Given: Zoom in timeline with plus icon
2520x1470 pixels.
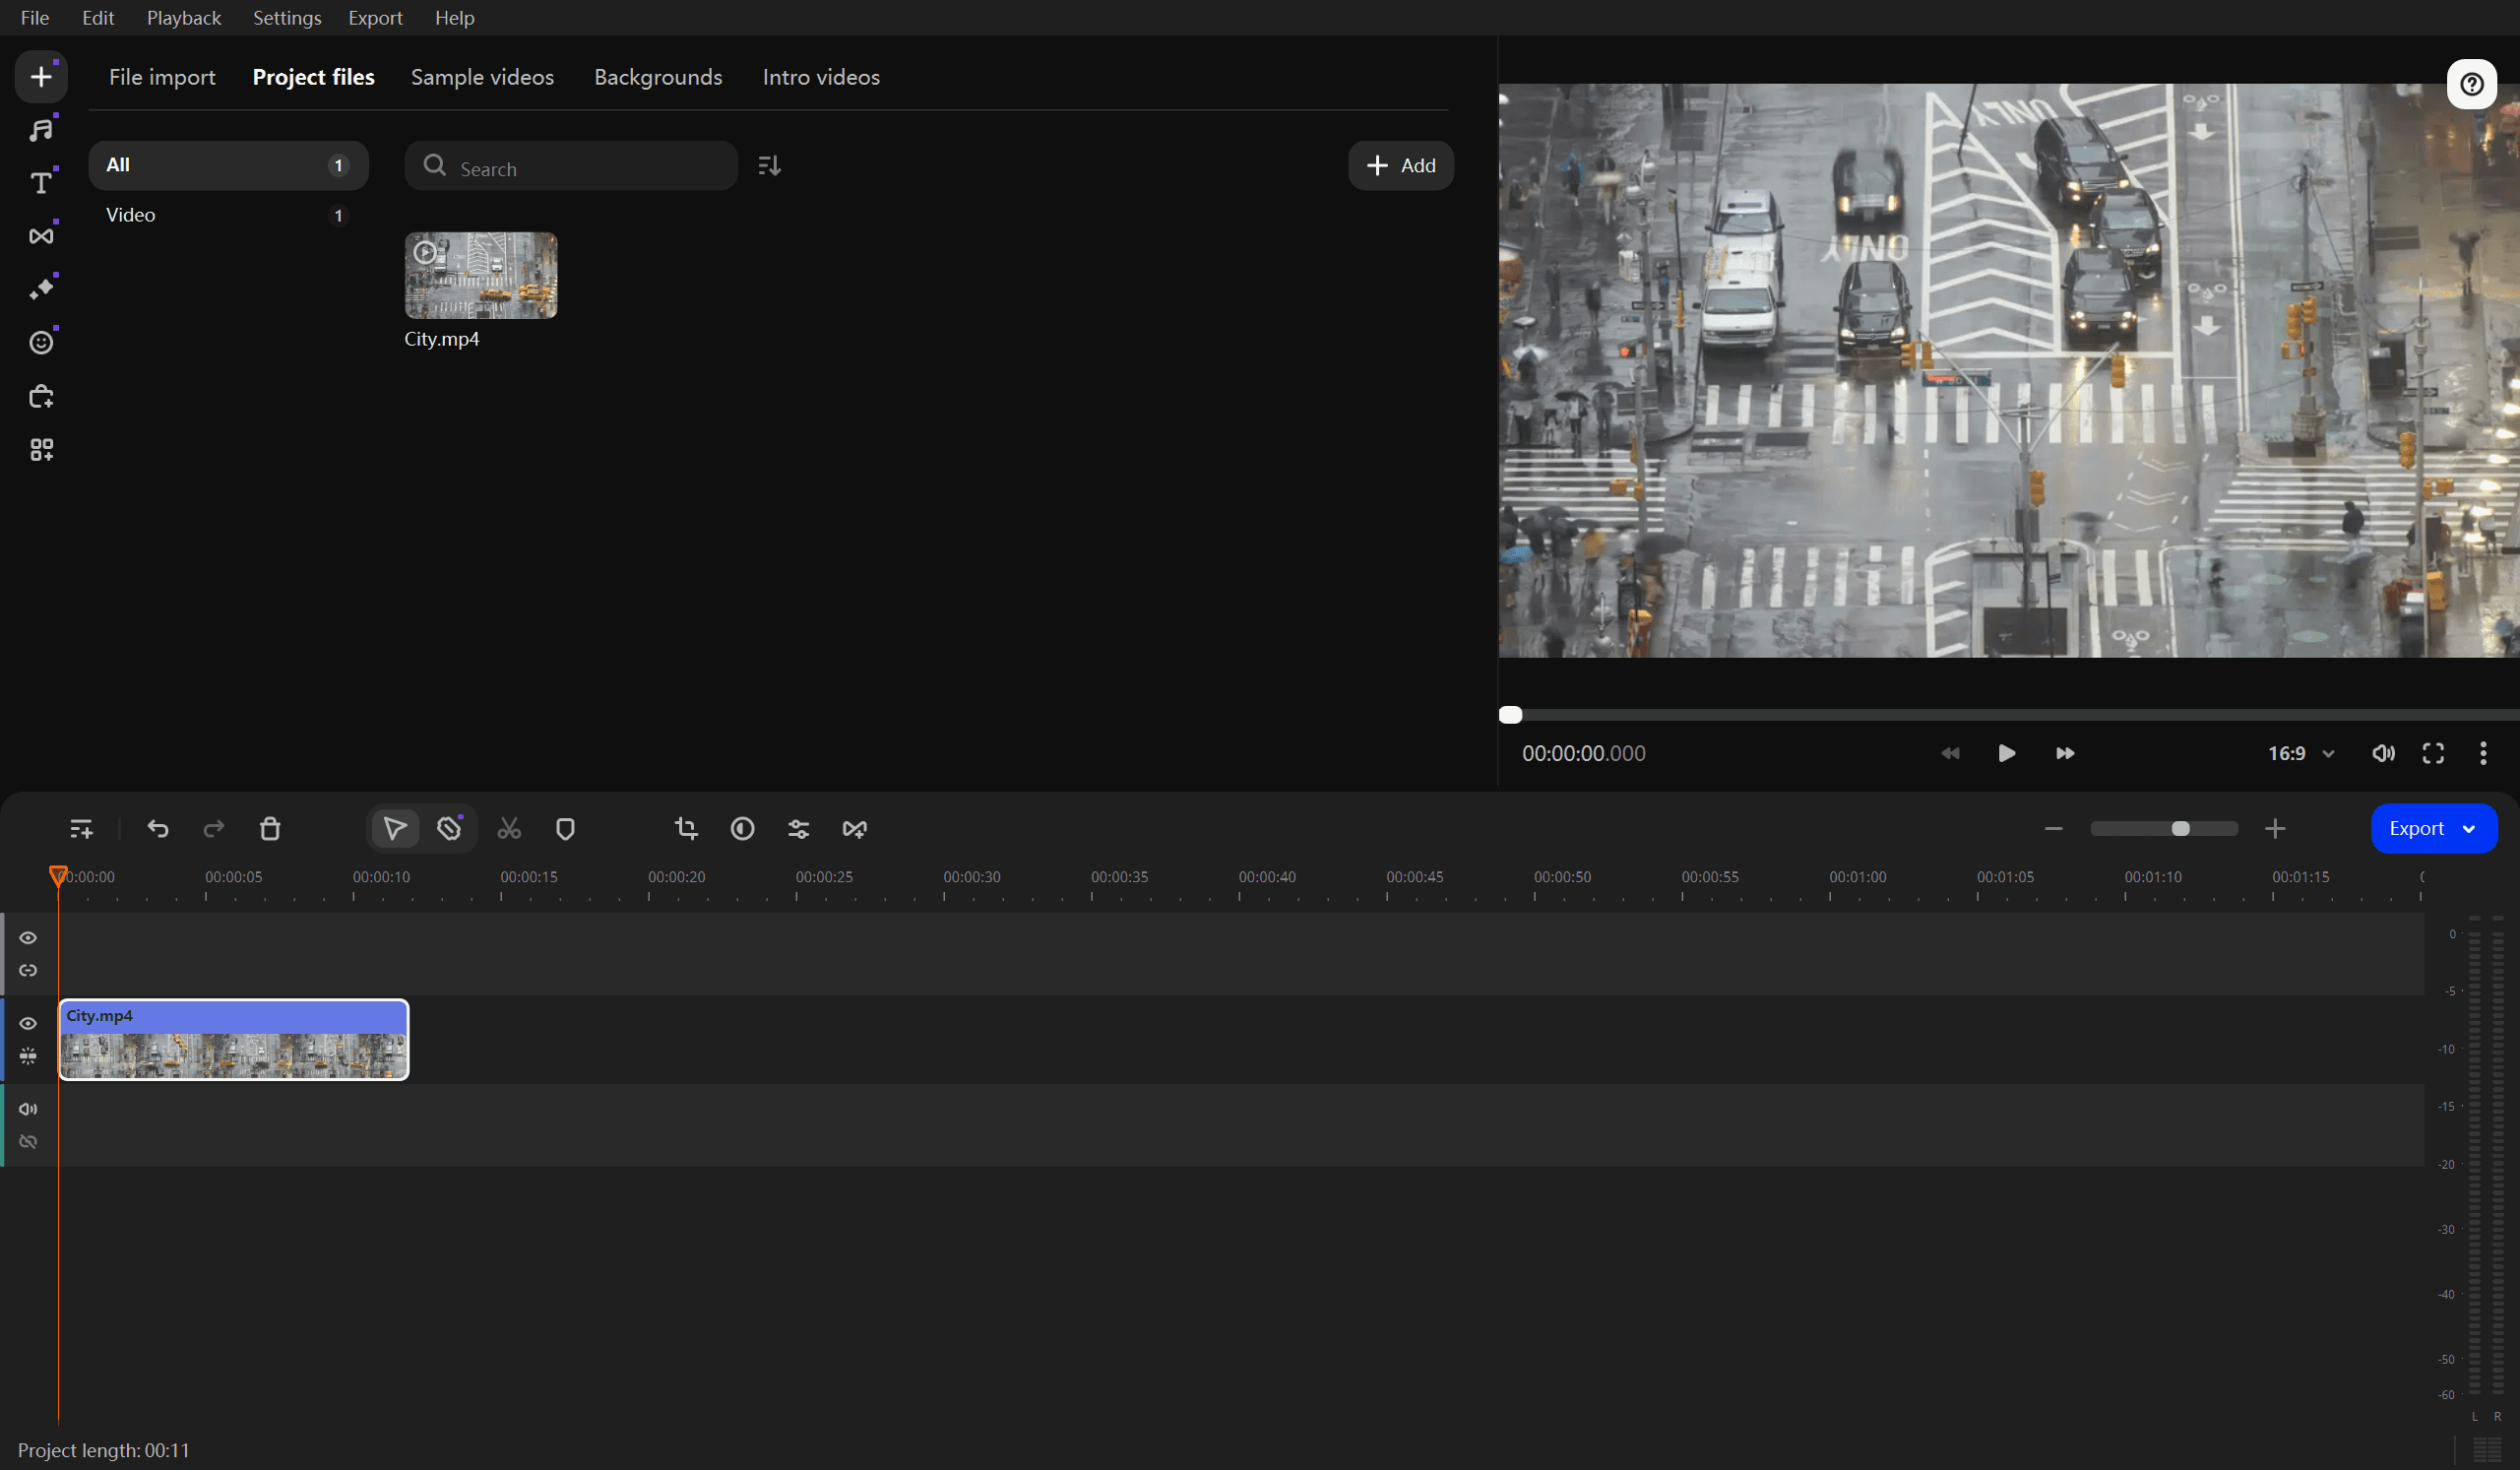Looking at the screenshot, I should [2275, 828].
